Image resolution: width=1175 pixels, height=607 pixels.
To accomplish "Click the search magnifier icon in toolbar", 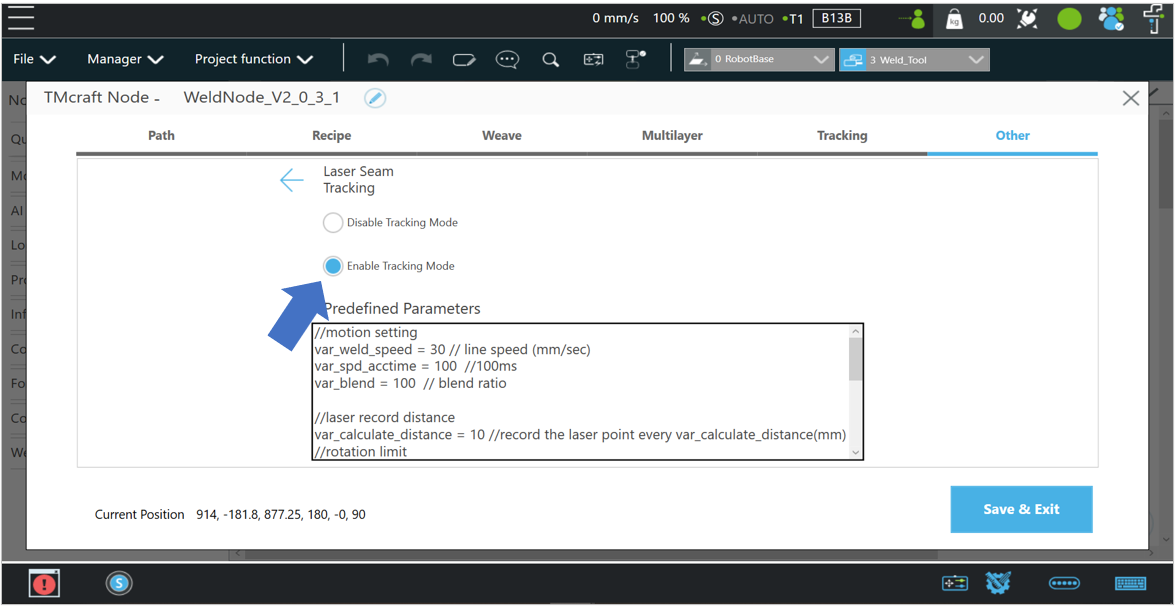I will (550, 60).
